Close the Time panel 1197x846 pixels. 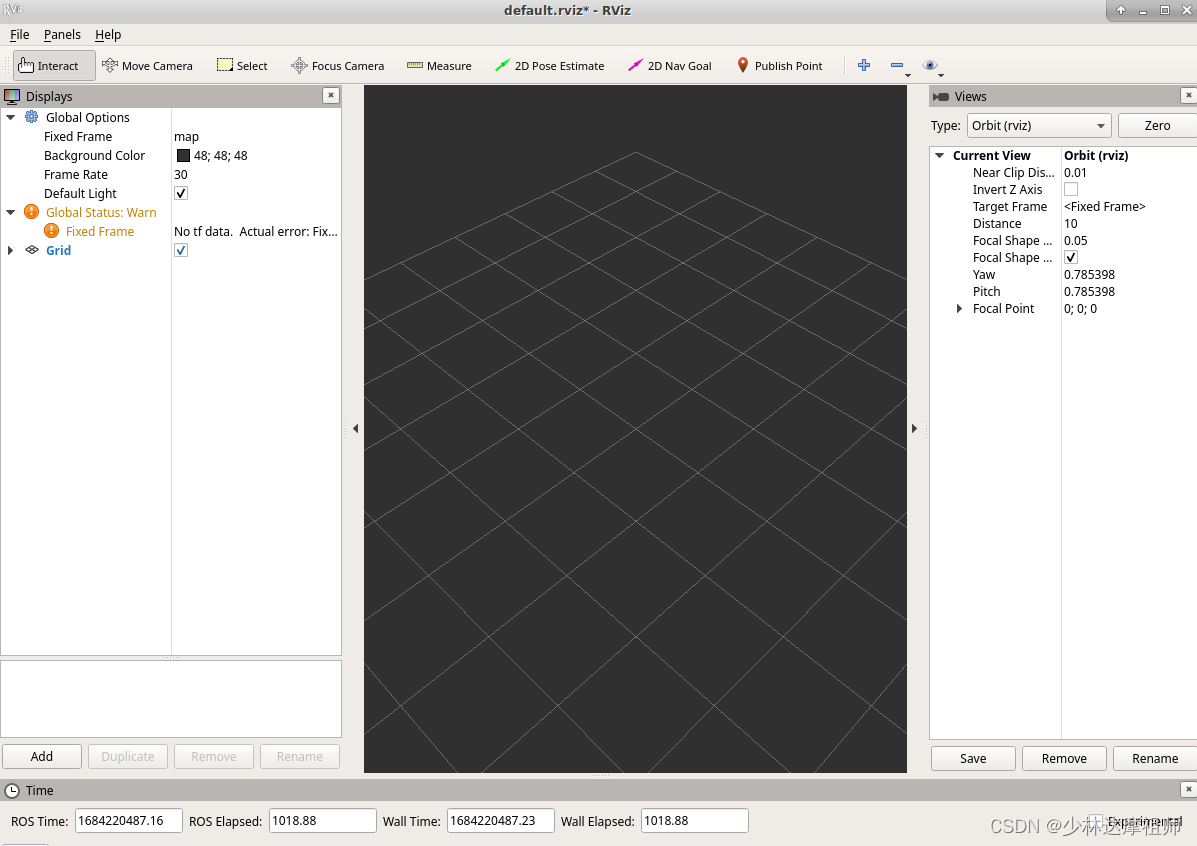(x=1189, y=789)
